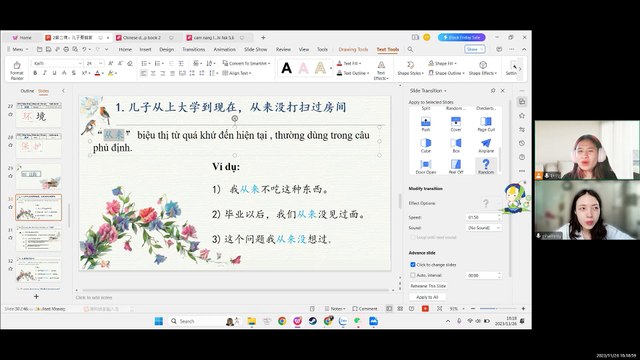640x360 pixels.
Task: Toggle Loop until next sound checkbox
Action: coord(413,237)
